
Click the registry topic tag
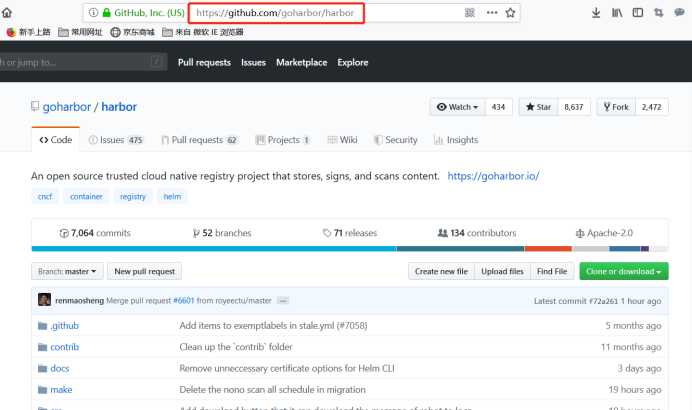(x=133, y=196)
